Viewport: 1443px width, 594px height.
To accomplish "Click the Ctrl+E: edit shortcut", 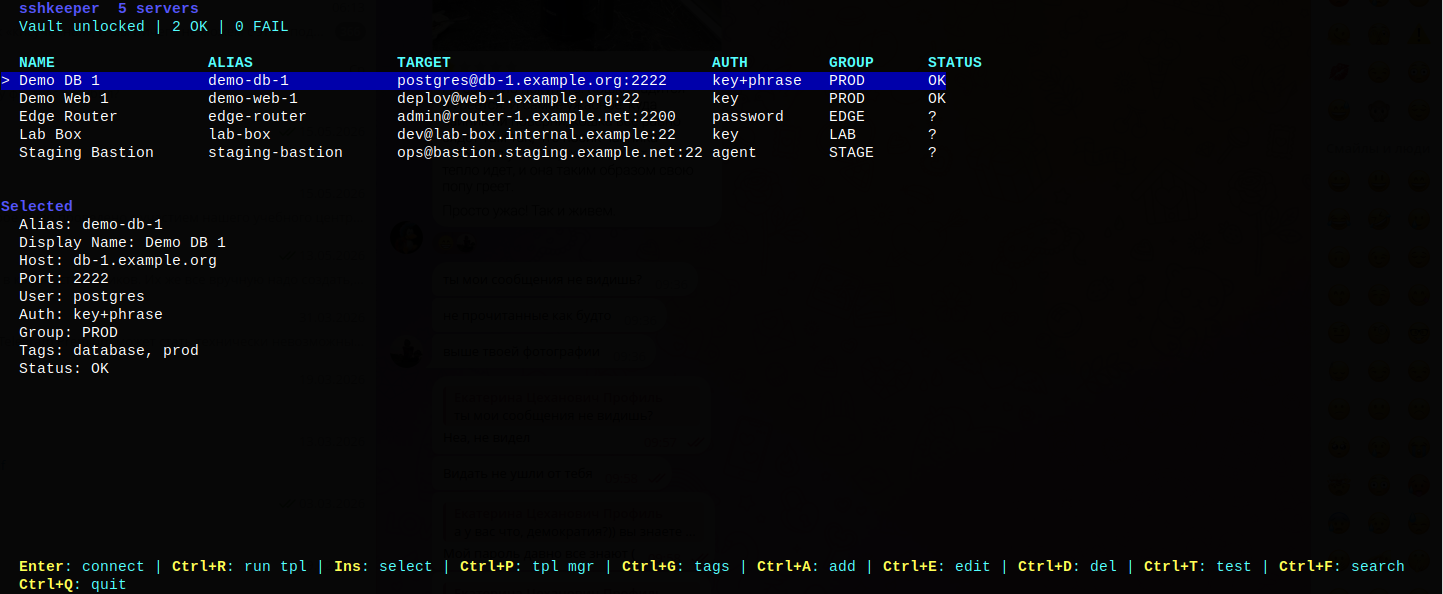I will [937, 566].
